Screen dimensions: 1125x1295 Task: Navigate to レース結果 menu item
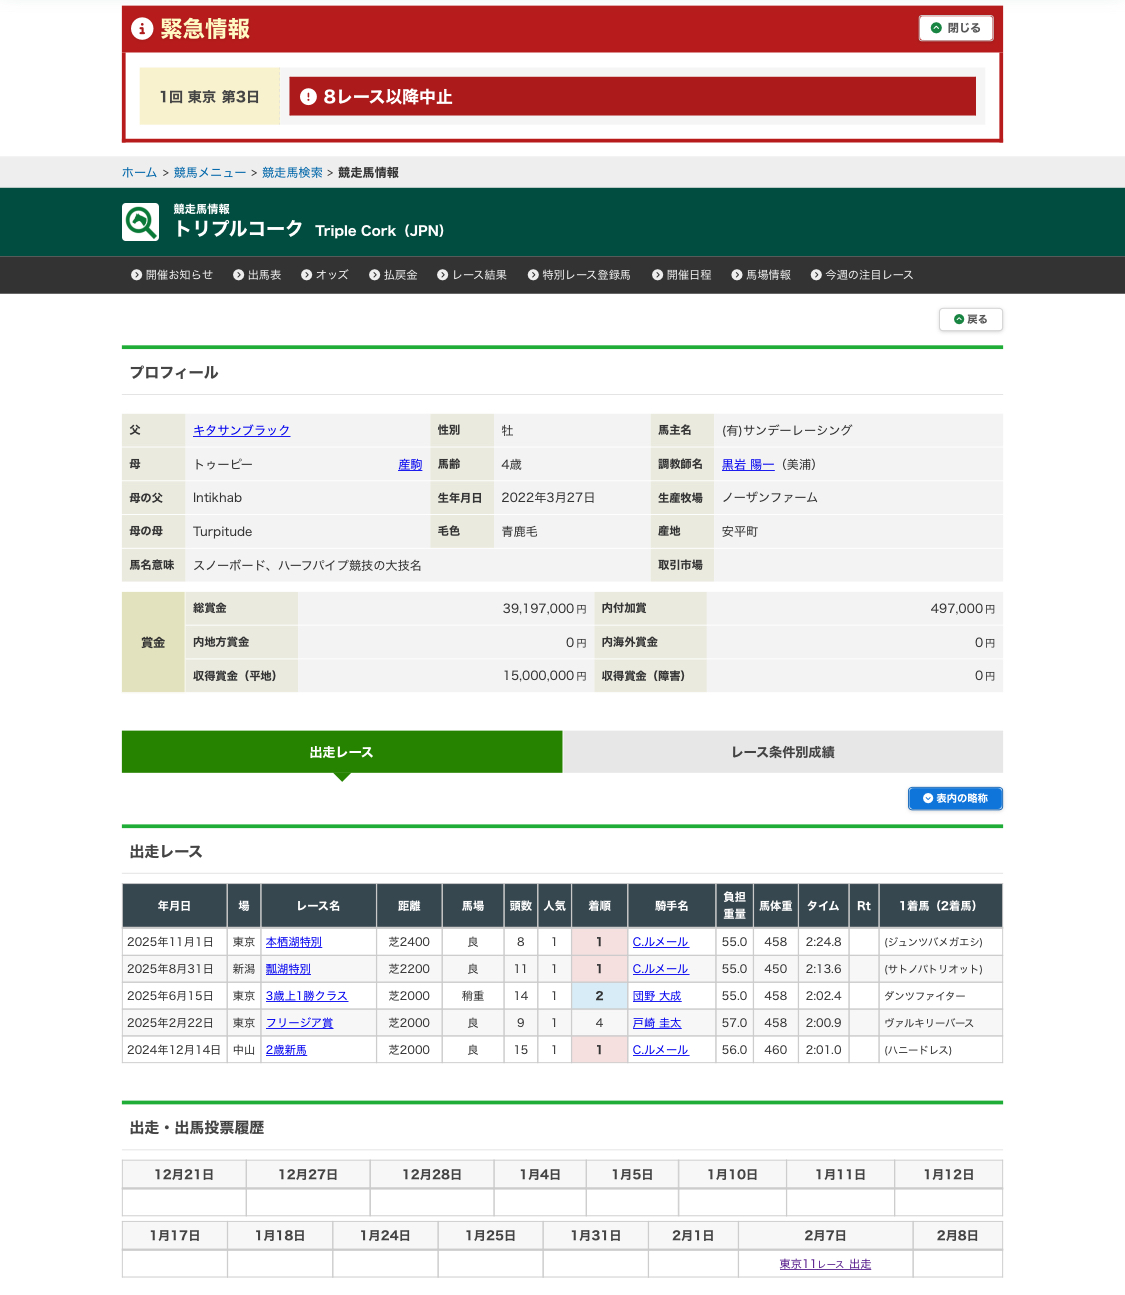point(472,275)
